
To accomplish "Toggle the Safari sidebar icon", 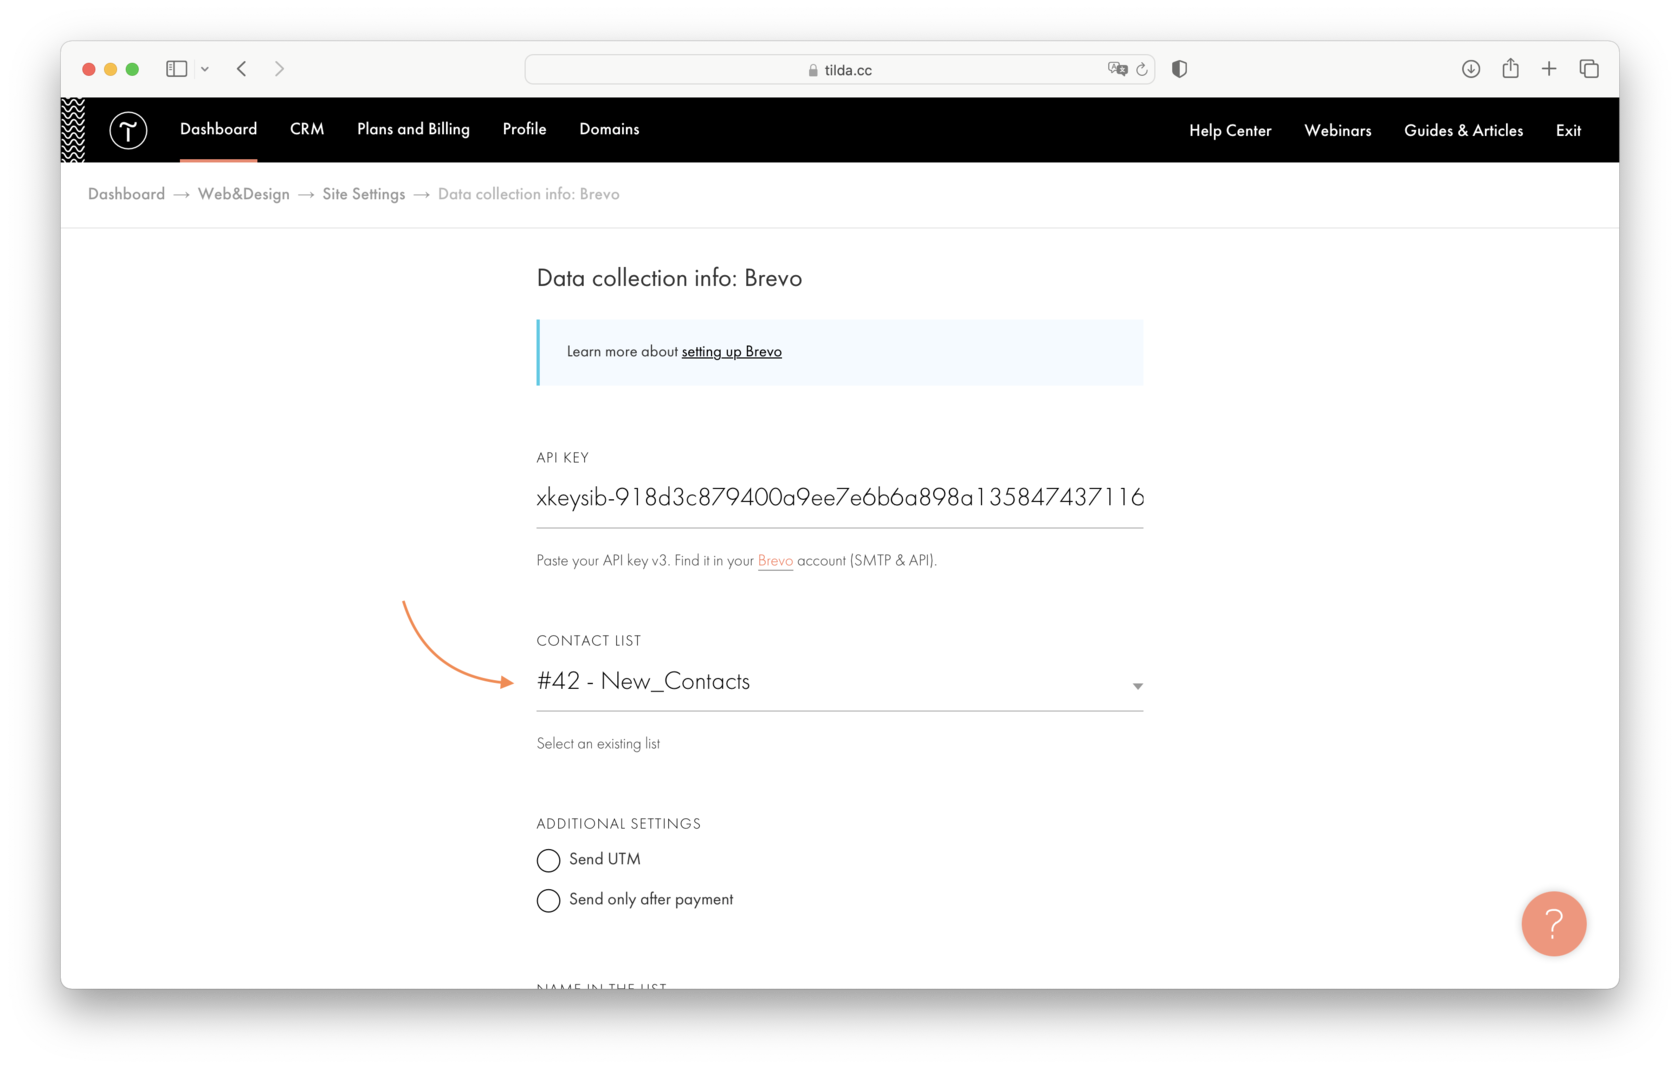I will pos(175,68).
